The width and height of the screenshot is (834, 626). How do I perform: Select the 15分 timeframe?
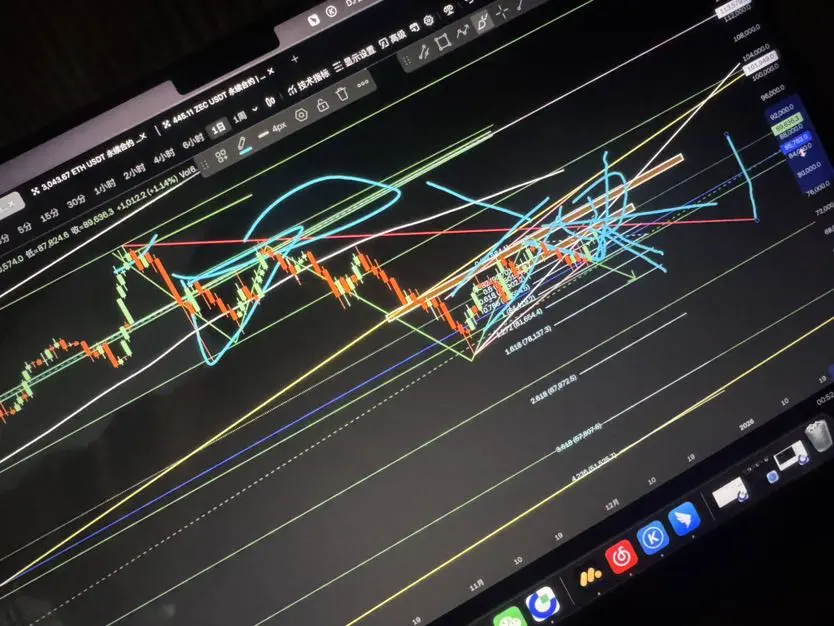pyautogui.click(x=49, y=215)
